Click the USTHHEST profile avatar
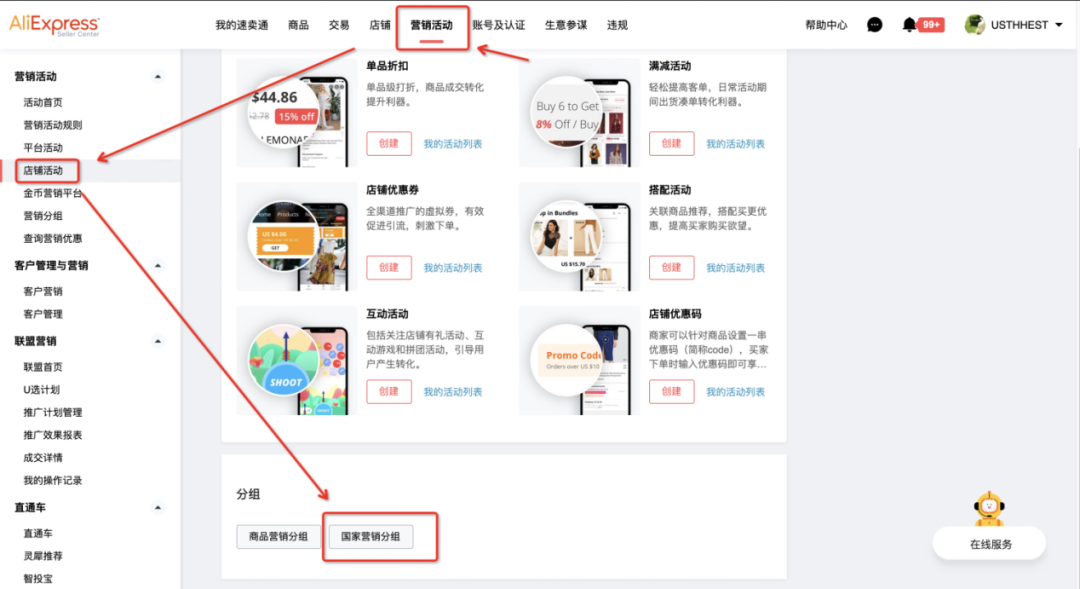 tap(974, 25)
